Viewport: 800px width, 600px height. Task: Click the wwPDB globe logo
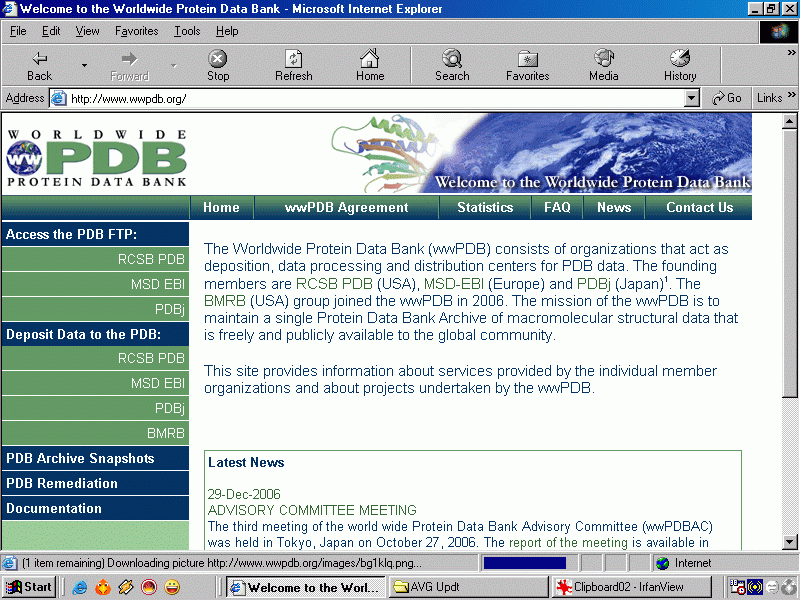tap(23, 158)
